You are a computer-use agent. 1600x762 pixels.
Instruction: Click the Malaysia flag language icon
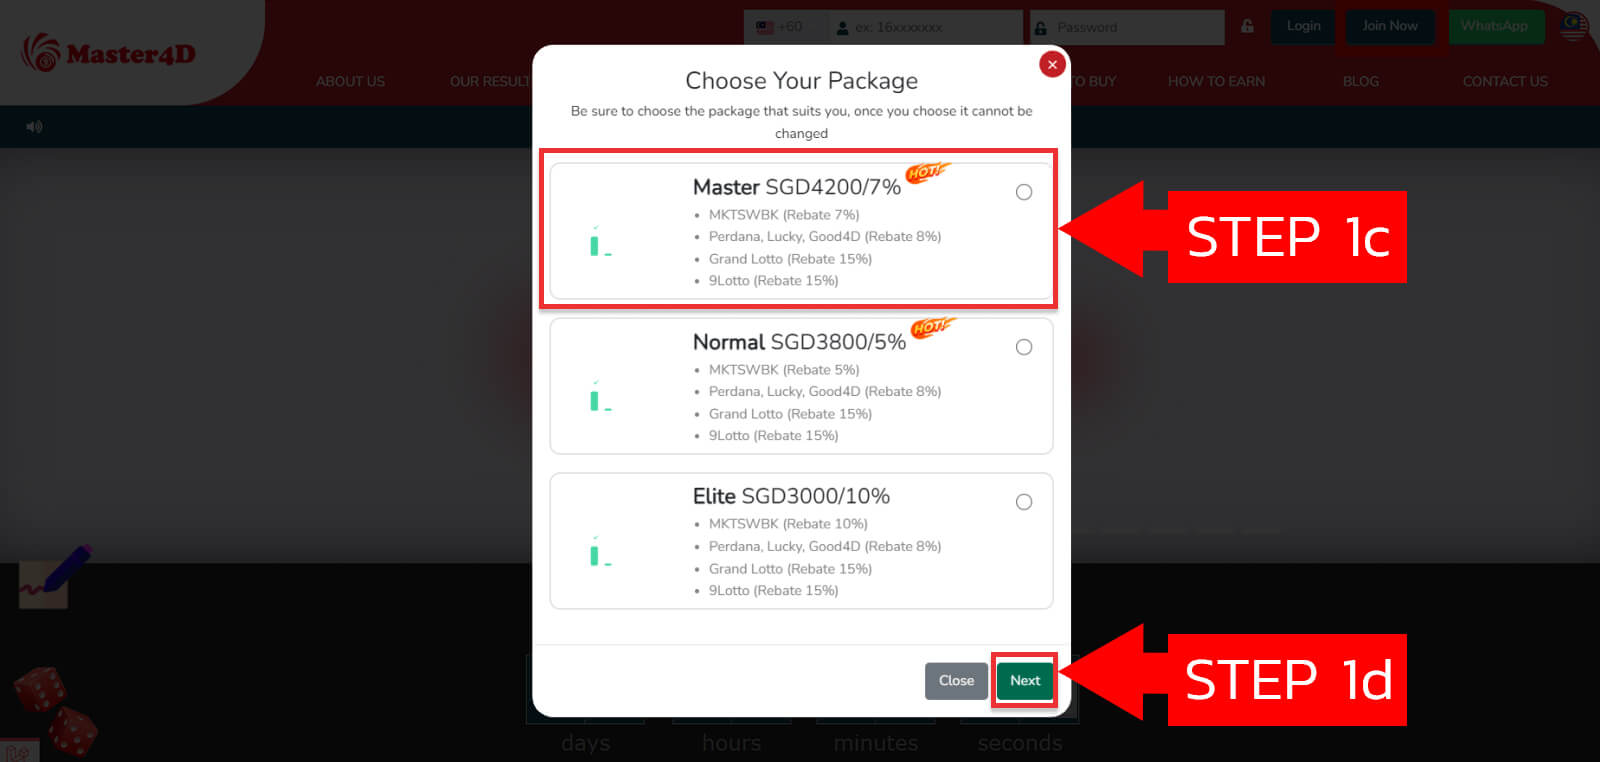[x=1574, y=26]
